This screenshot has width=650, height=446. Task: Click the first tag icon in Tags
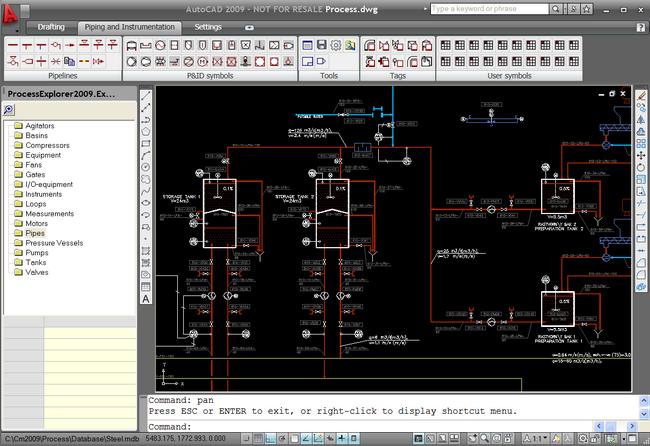(x=370, y=45)
